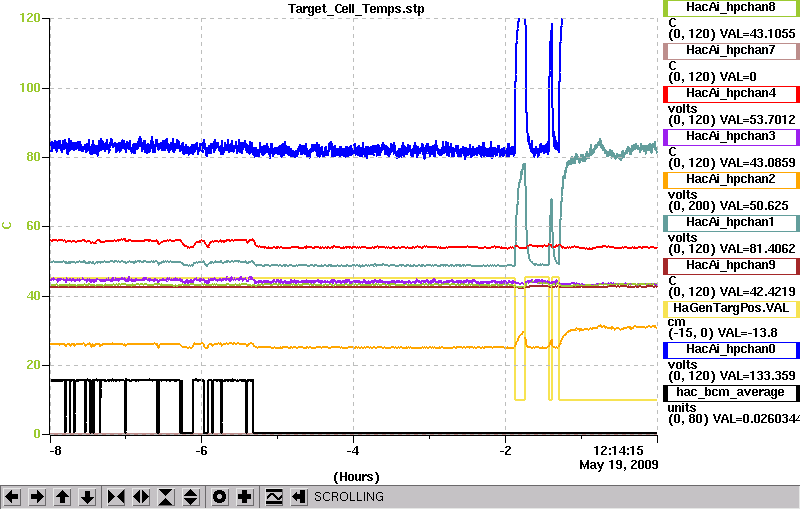This screenshot has width=800, height=509.
Task: Click the (Hours) x-axis label
Action: (x=356, y=477)
